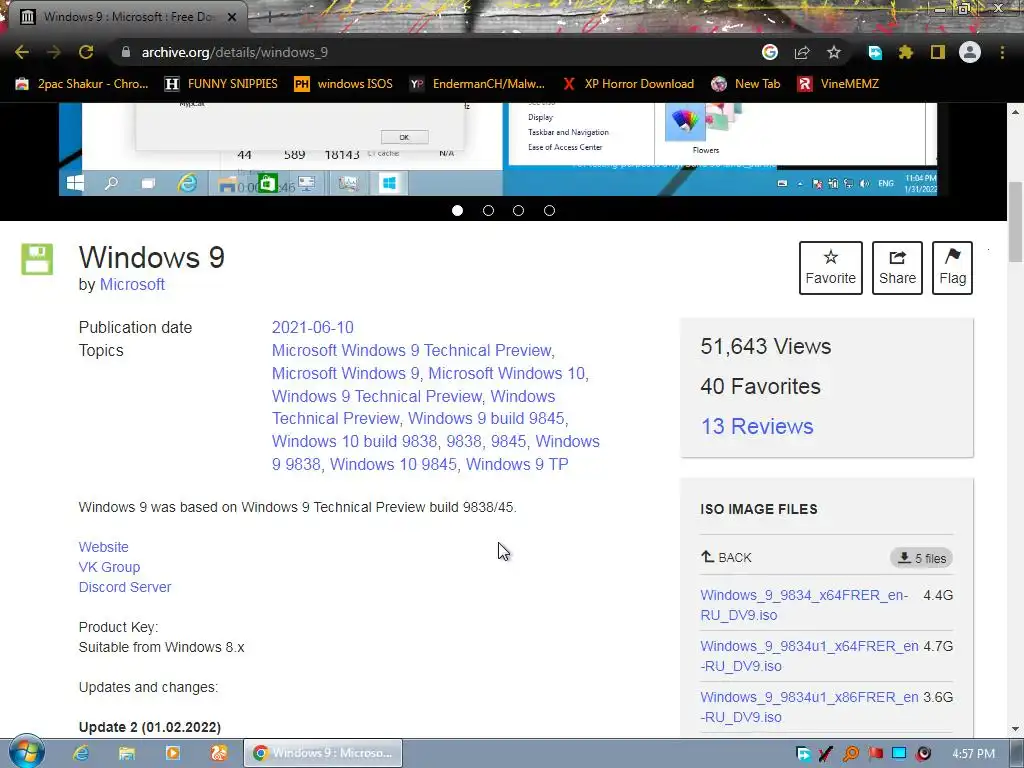Viewport: 1024px width, 768px height.
Task: Download all with the 5 files button
Action: tap(921, 558)
